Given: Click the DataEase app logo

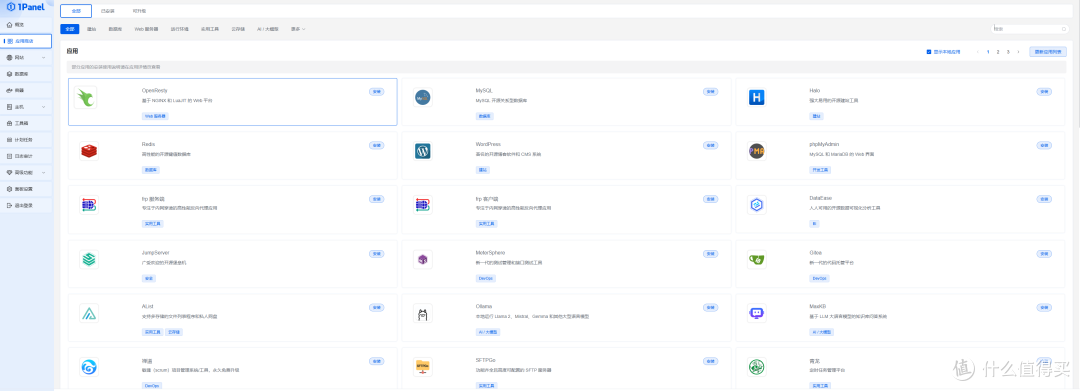Looking at the screenshot, I should tap(757, 205).
